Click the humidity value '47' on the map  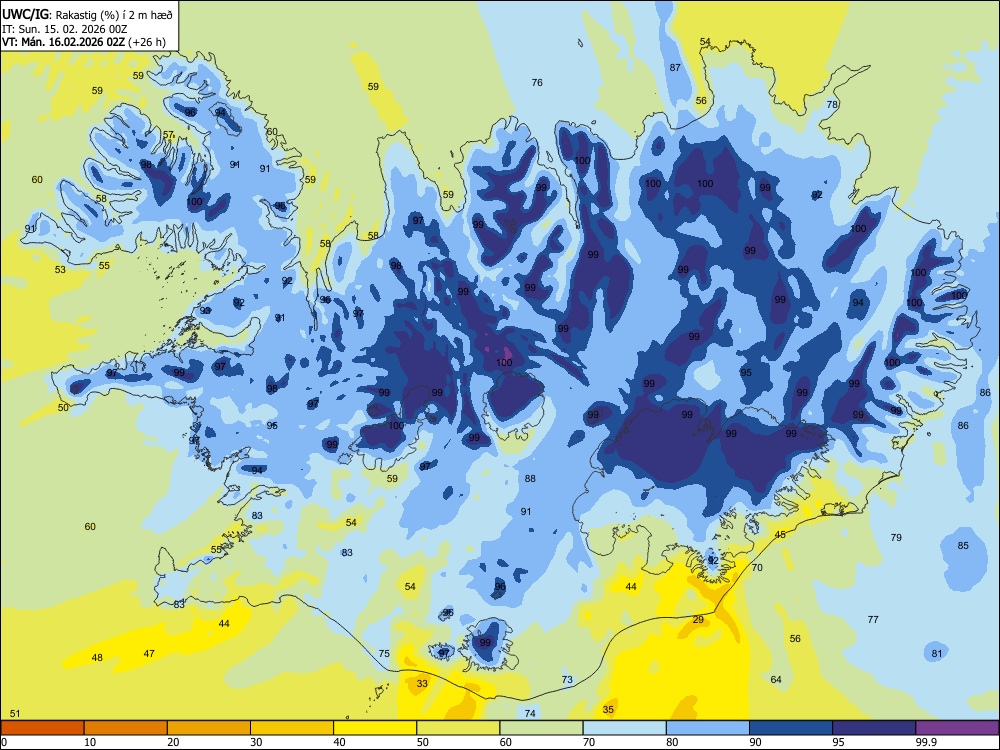pyautogui.click(x=149, y=653)
